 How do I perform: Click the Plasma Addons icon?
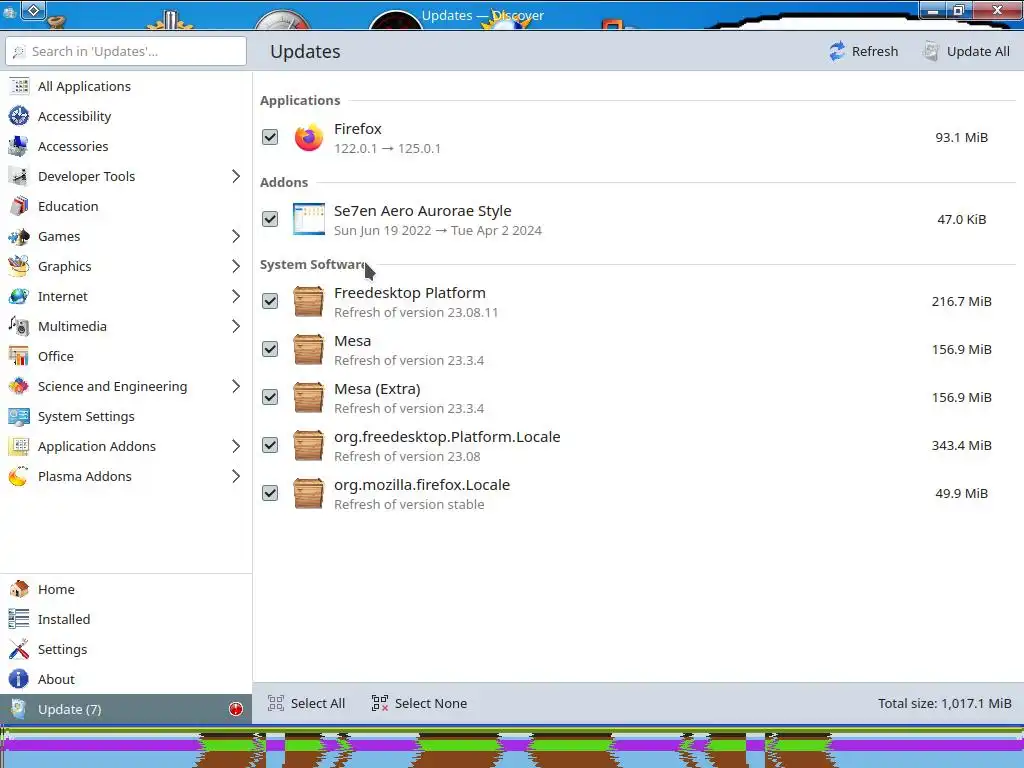coord(19,477)
